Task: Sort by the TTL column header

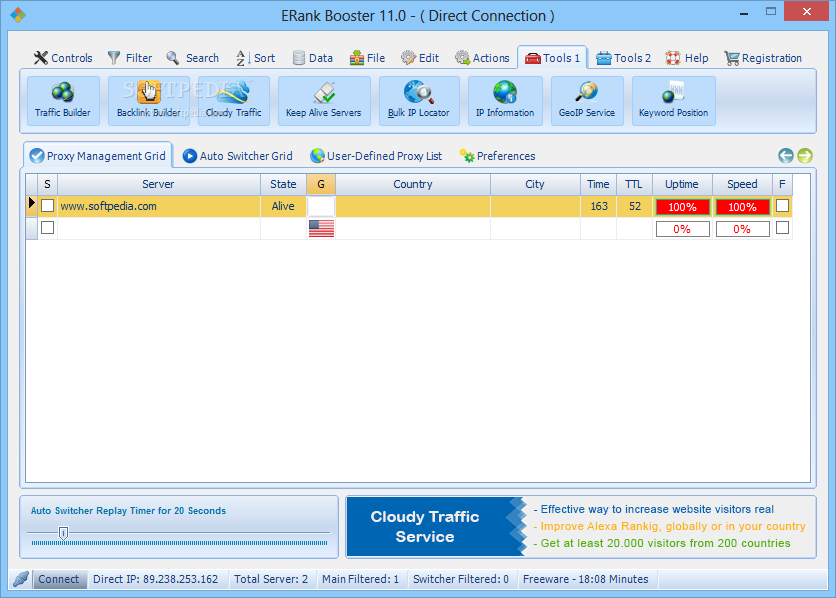Action: coord(634,184)
